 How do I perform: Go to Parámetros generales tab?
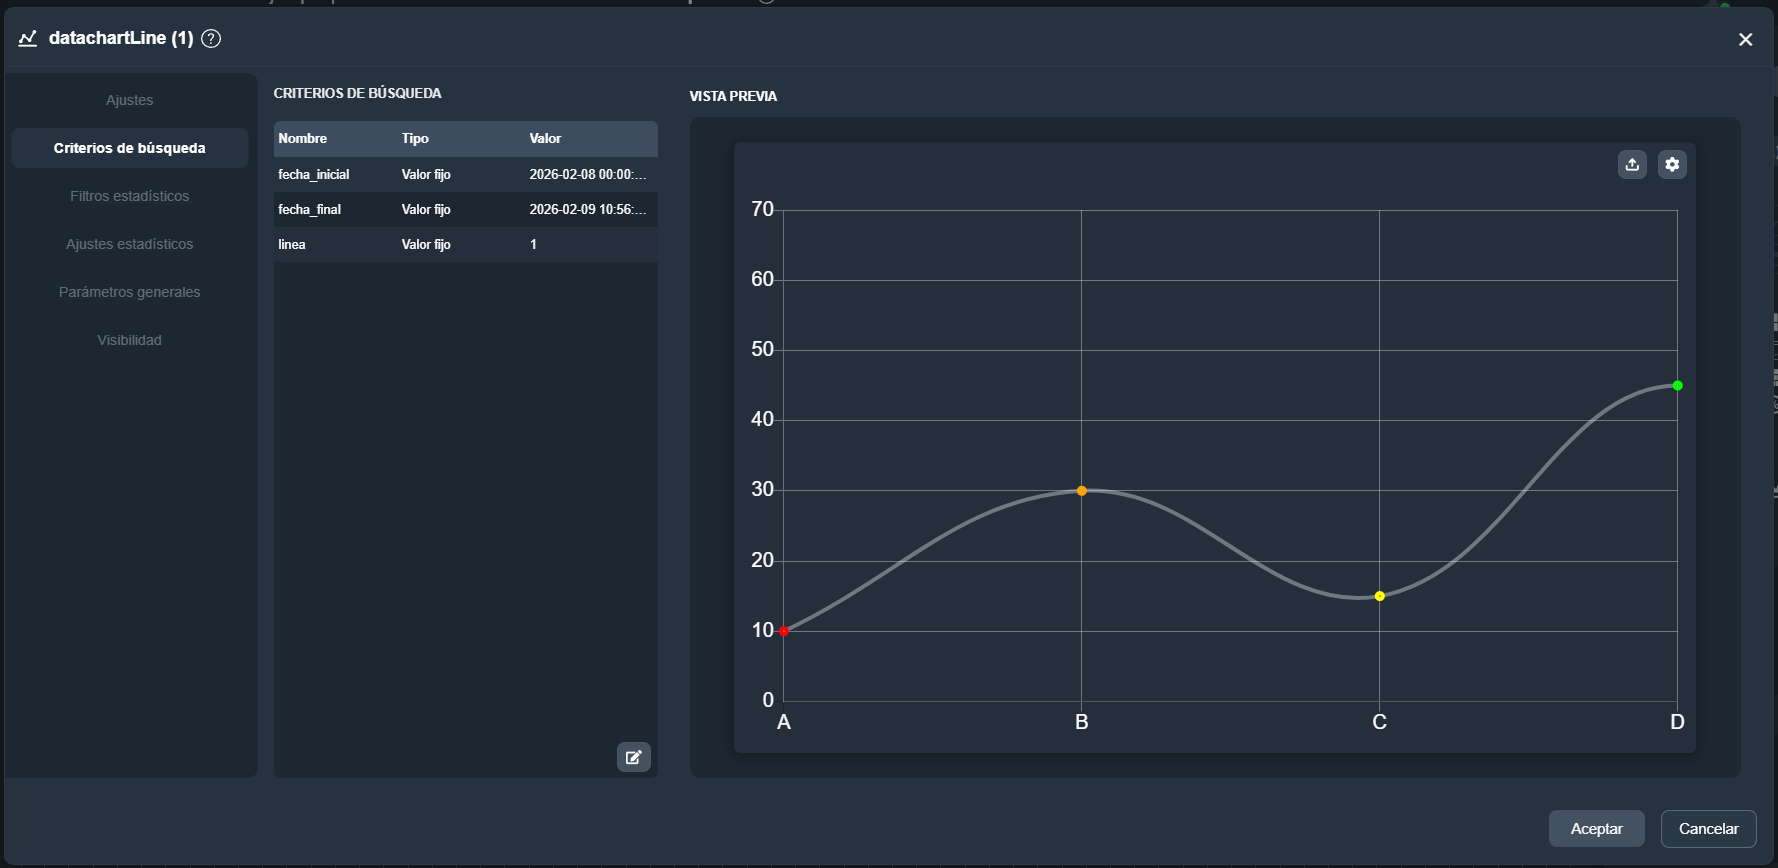click(x=129, y=292)
